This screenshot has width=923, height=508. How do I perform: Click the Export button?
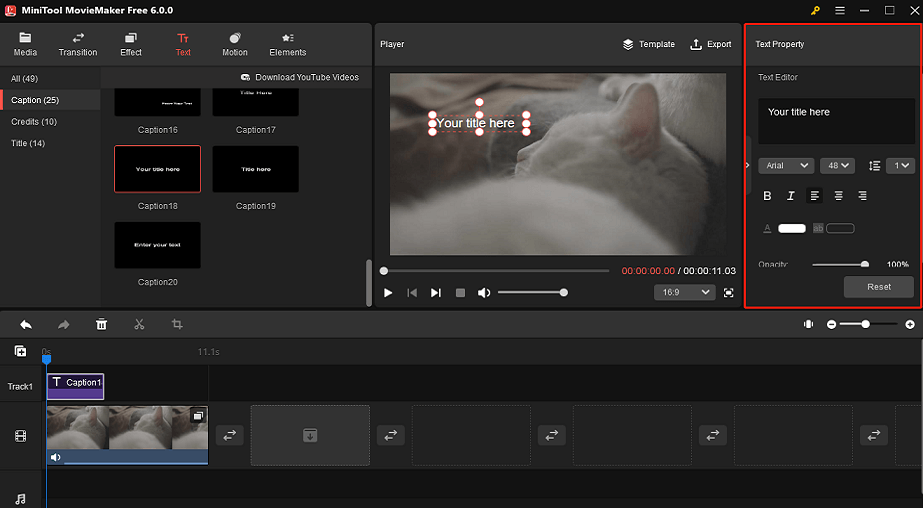click(x=711, y=44)
